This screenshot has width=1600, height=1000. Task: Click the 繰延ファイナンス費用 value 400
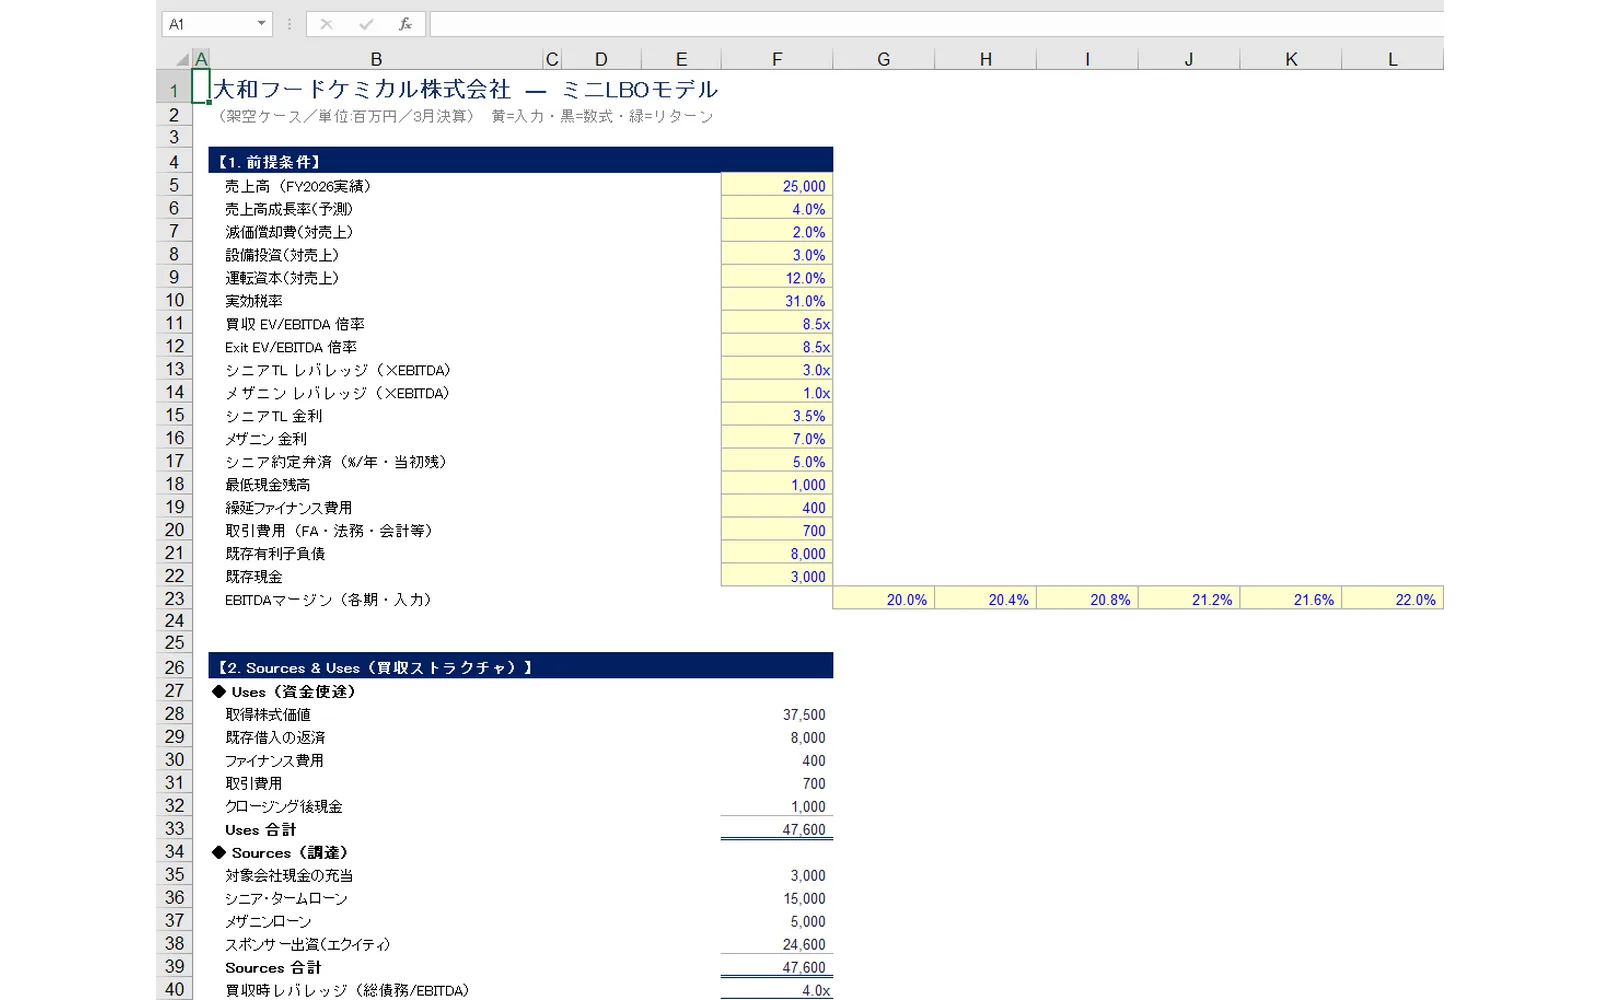pyautogui.click(x=777, y=508)
